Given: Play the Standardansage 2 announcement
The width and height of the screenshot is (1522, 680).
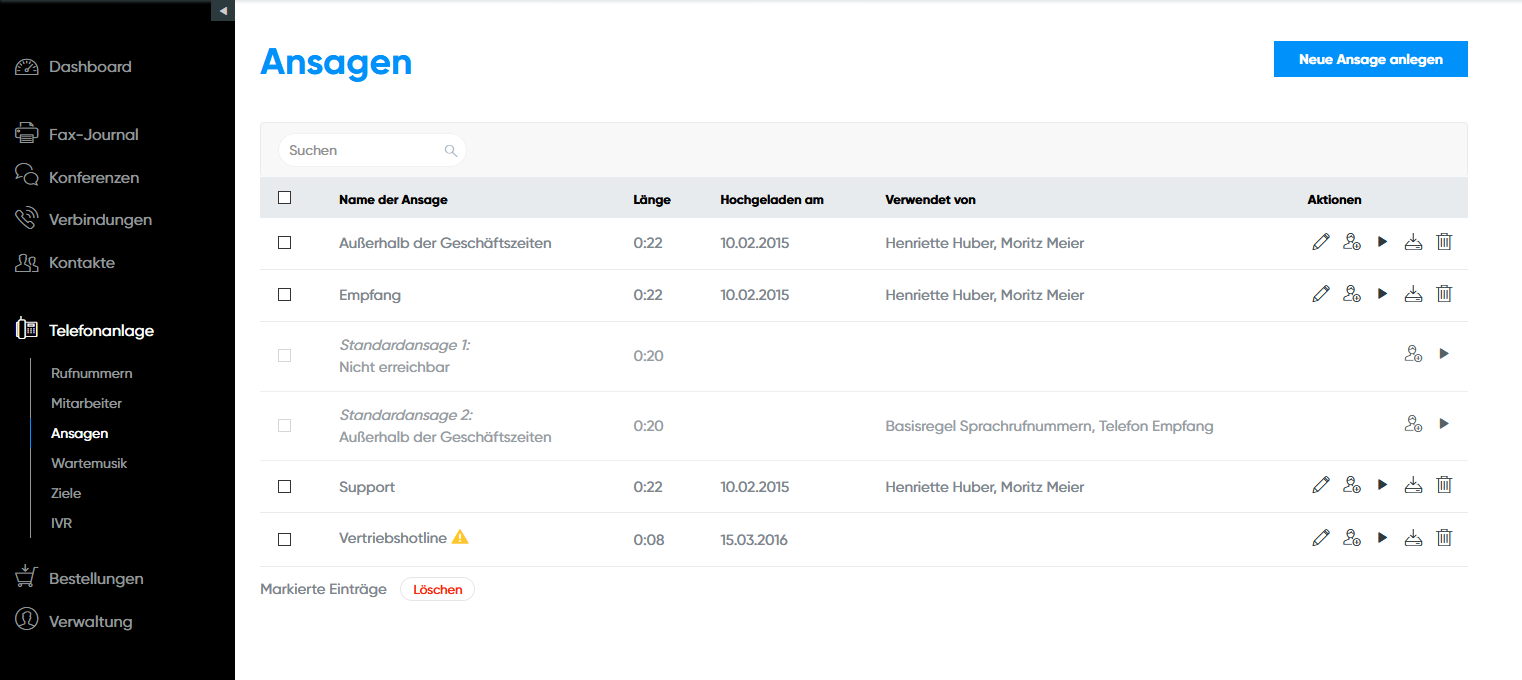Looking at the screenshot, I should (x=1444, y=424).
